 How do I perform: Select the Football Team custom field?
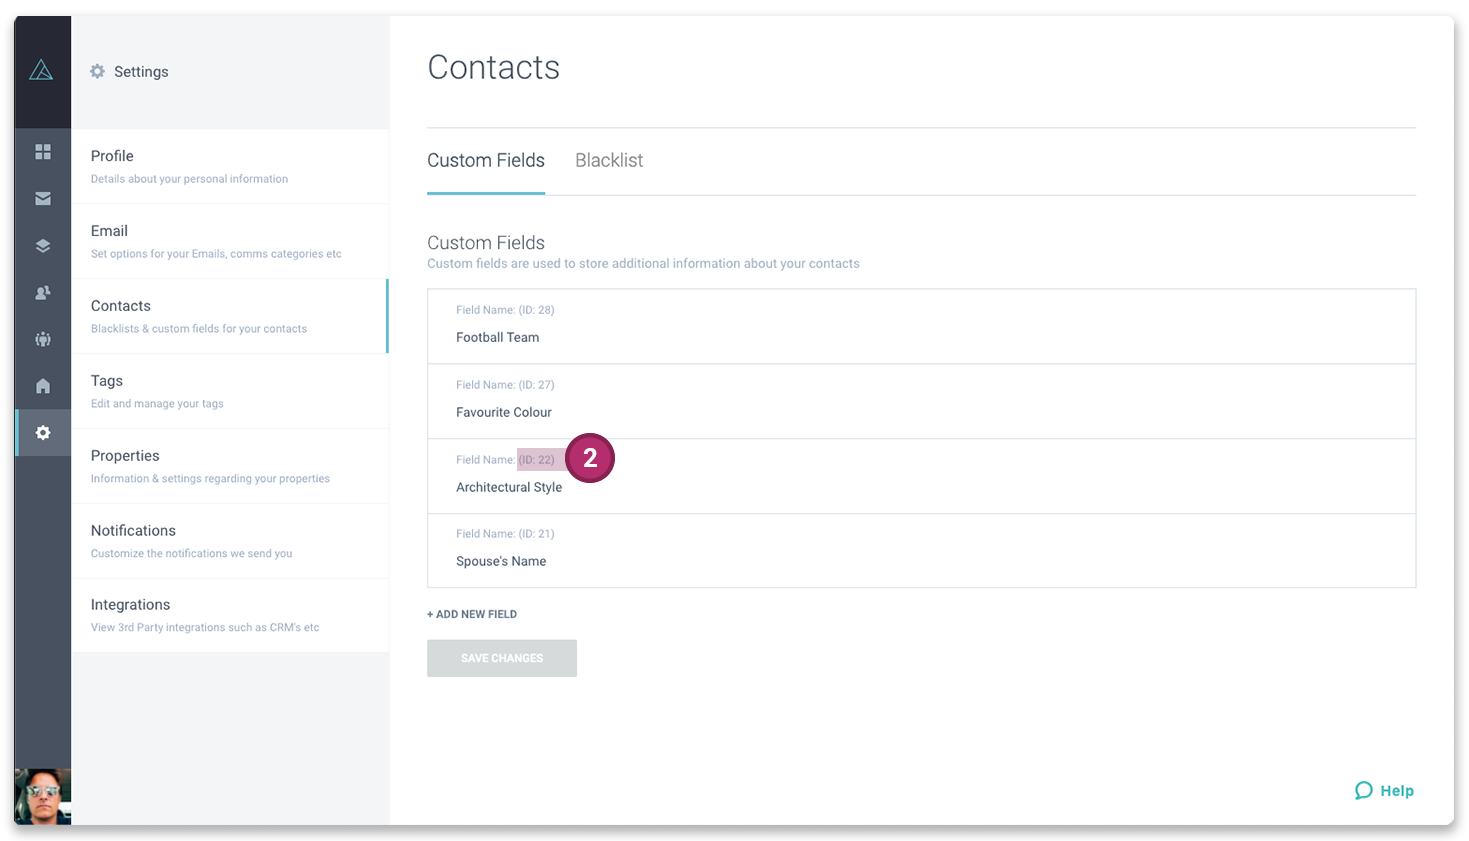[497, 337]
